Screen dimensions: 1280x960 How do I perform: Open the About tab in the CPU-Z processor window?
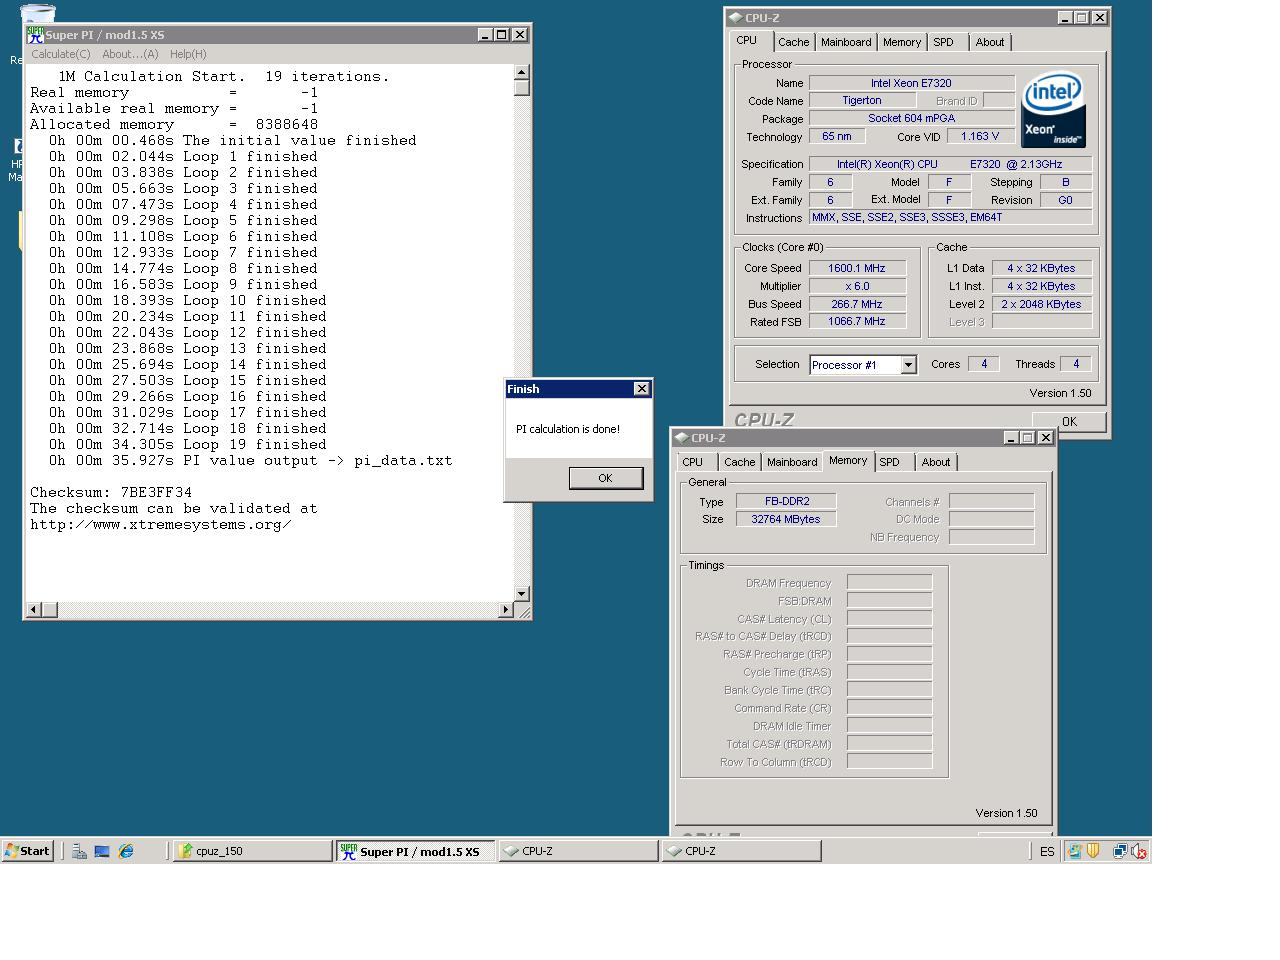990,42
